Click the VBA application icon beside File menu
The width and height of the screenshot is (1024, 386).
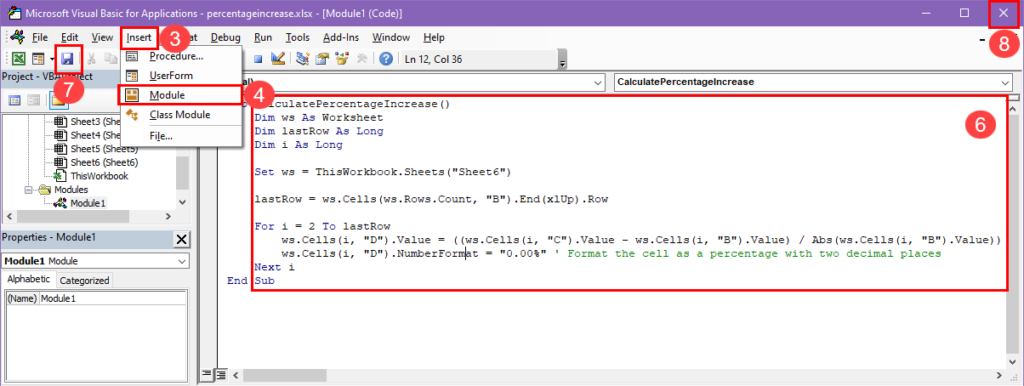coord(18,37)
